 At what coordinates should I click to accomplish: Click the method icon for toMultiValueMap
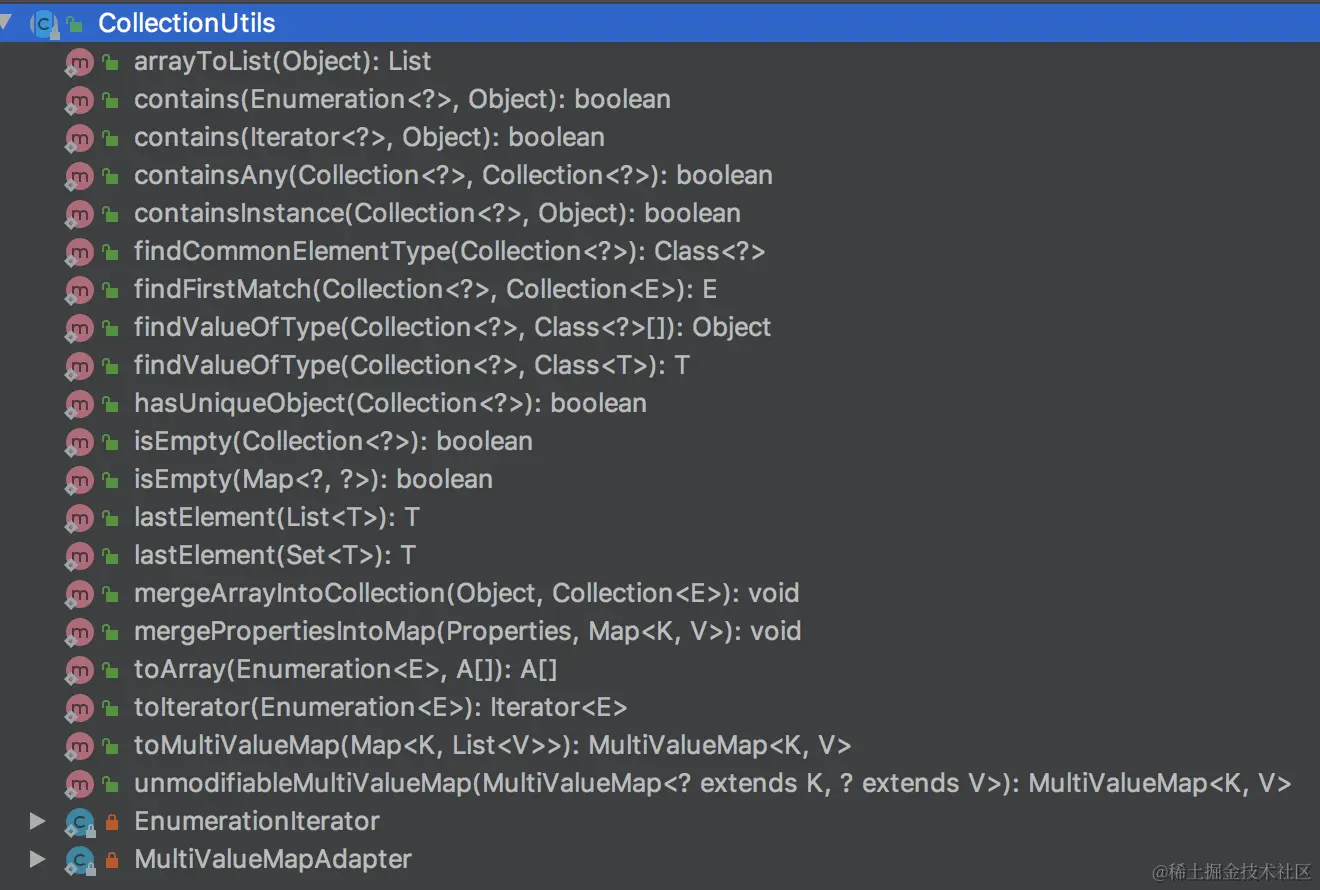(79, 746)
